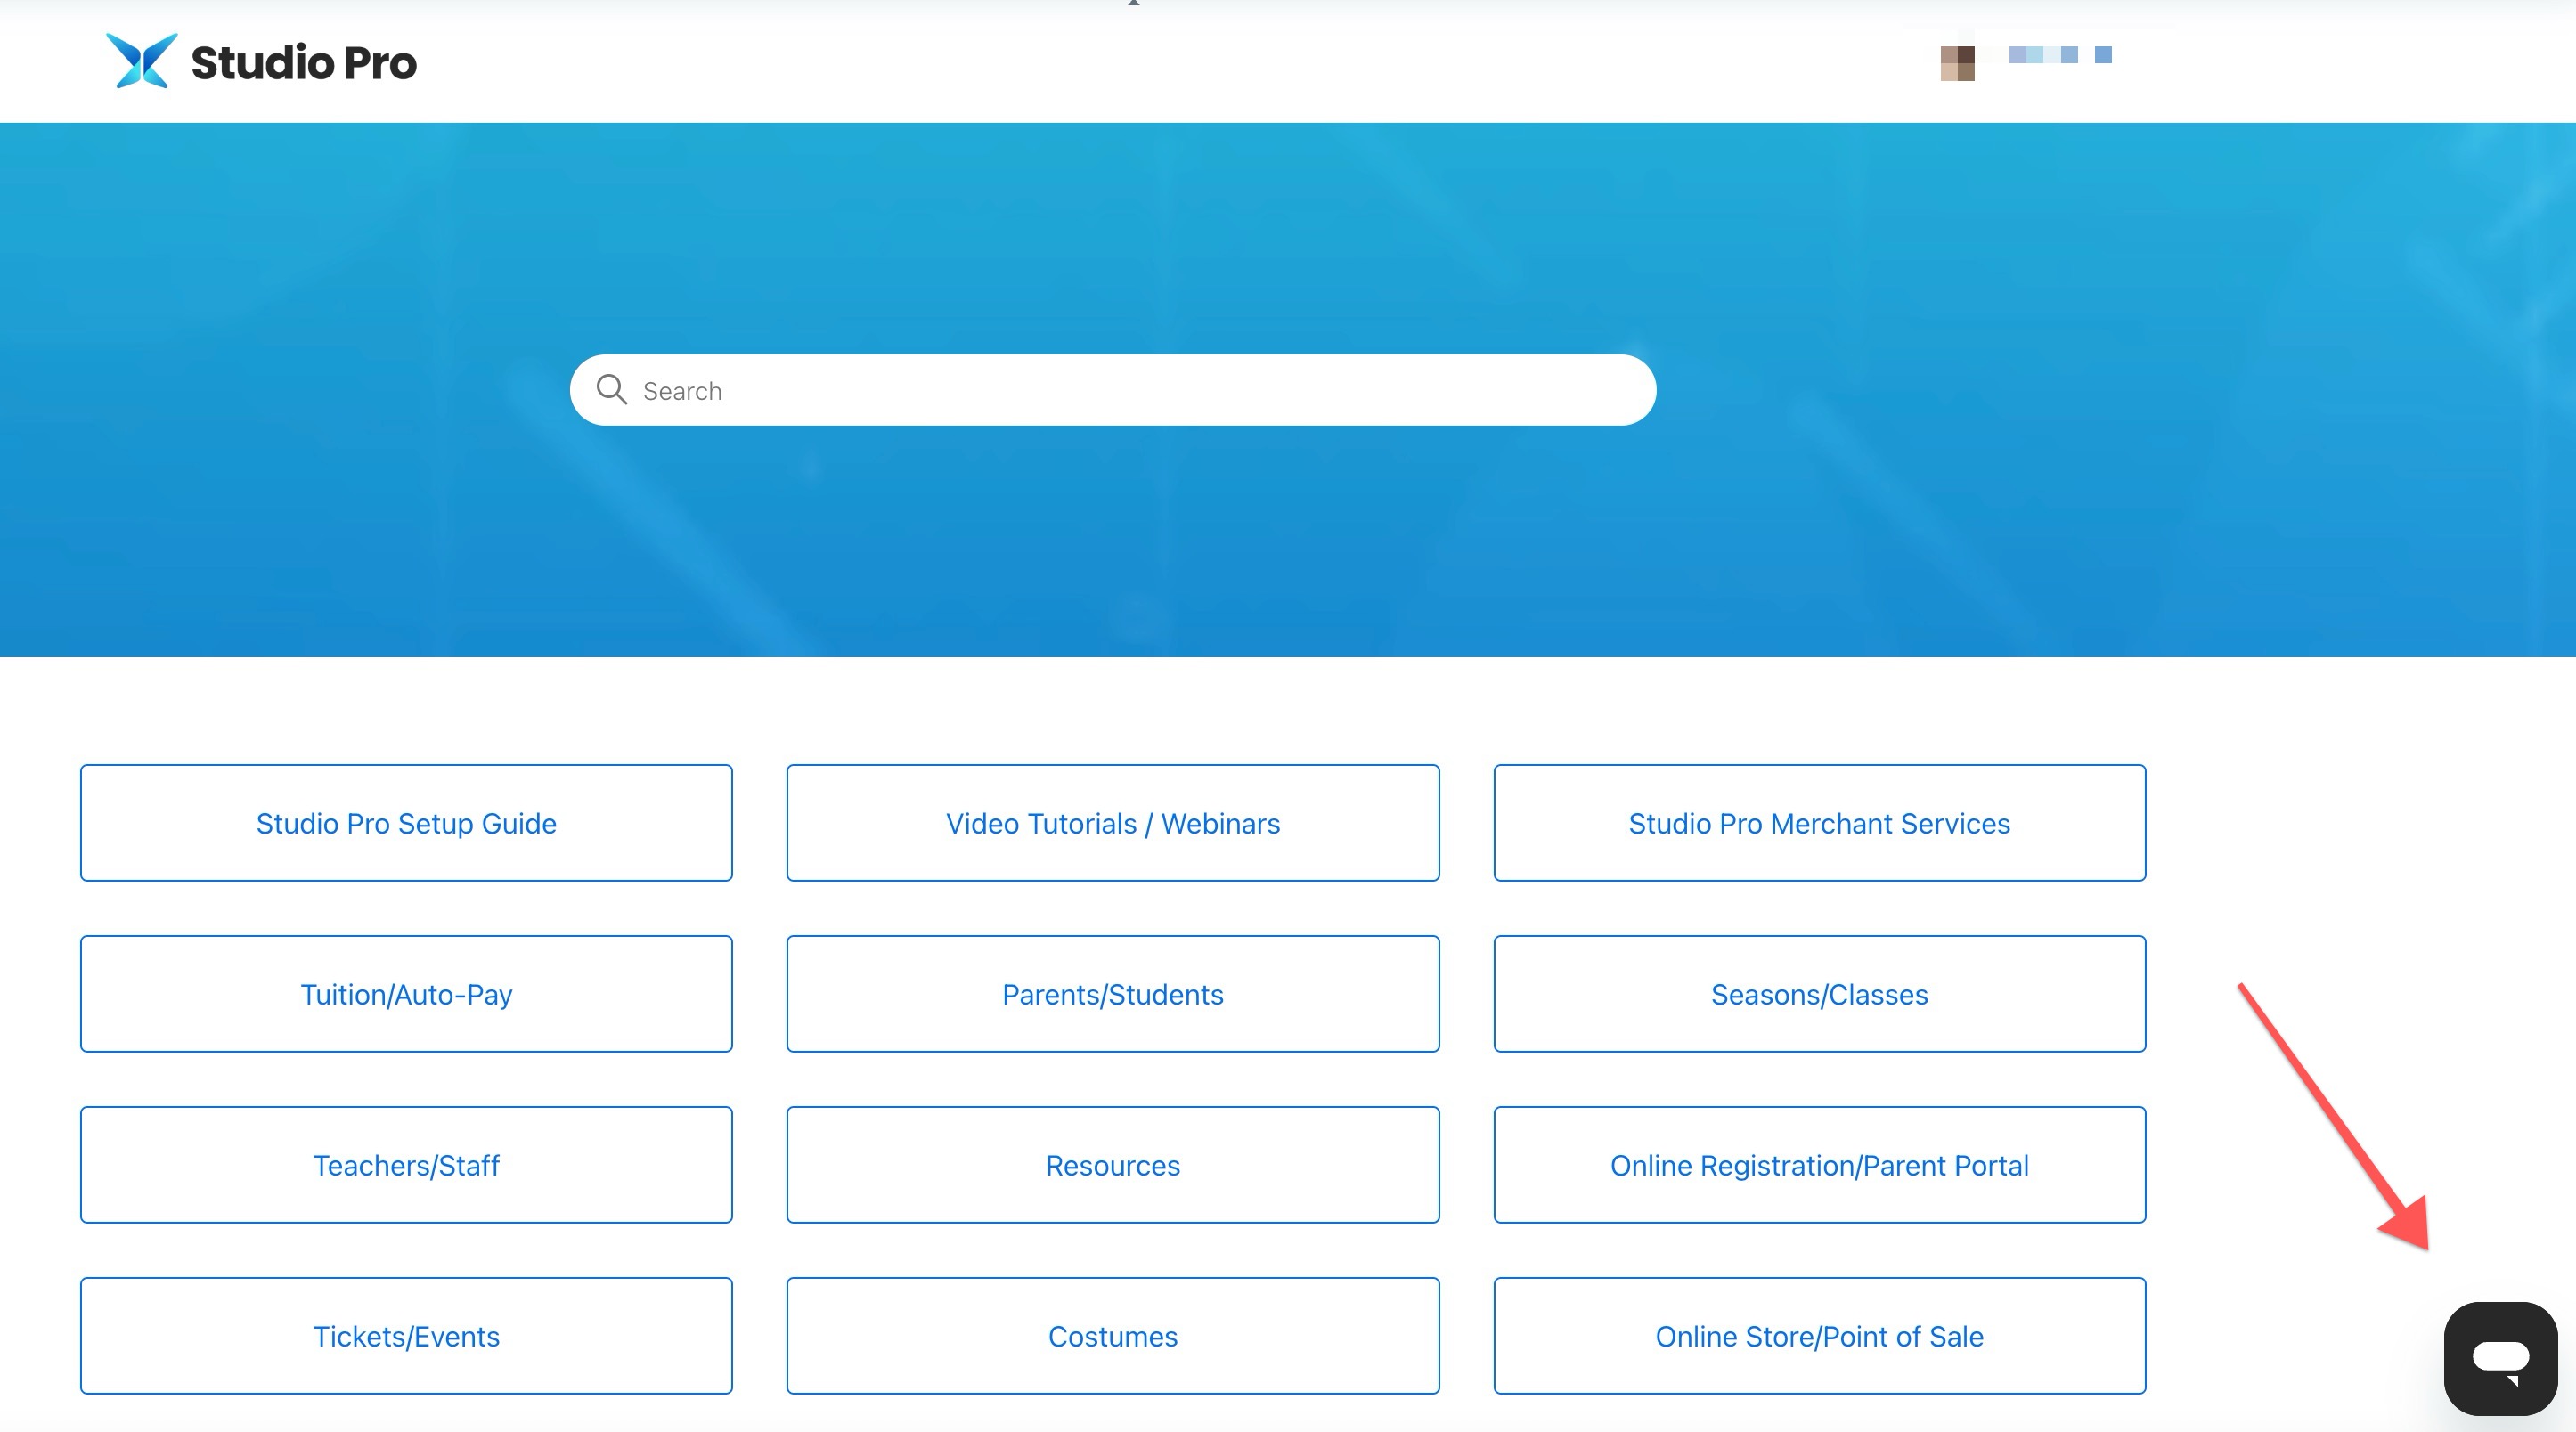Click the Studio Pro butterfly logo
Viewport: 2576px width, 1432px height.
pos(141,61)
